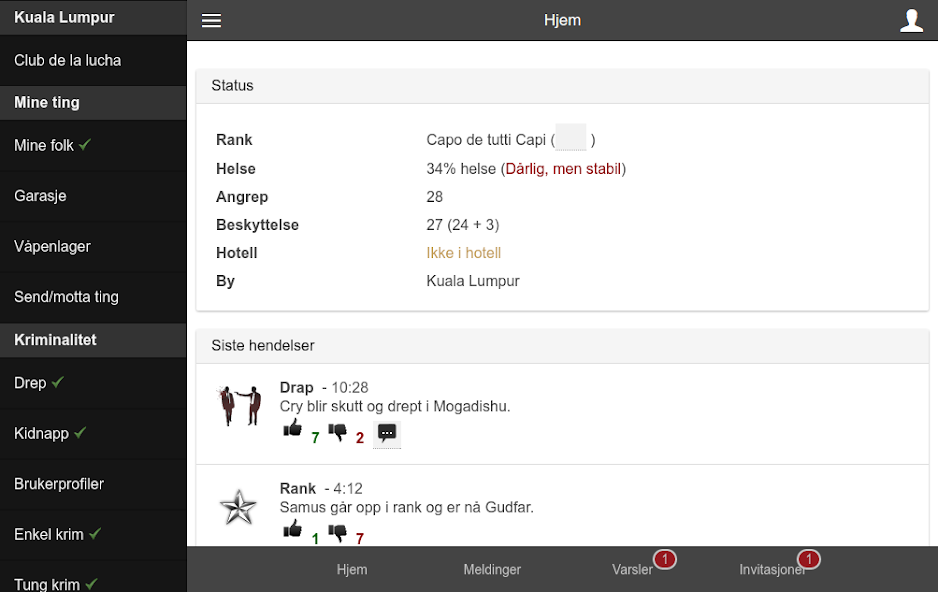Thumbs up the Drap event
Screen dimensions: 938x592
(292, 430)
